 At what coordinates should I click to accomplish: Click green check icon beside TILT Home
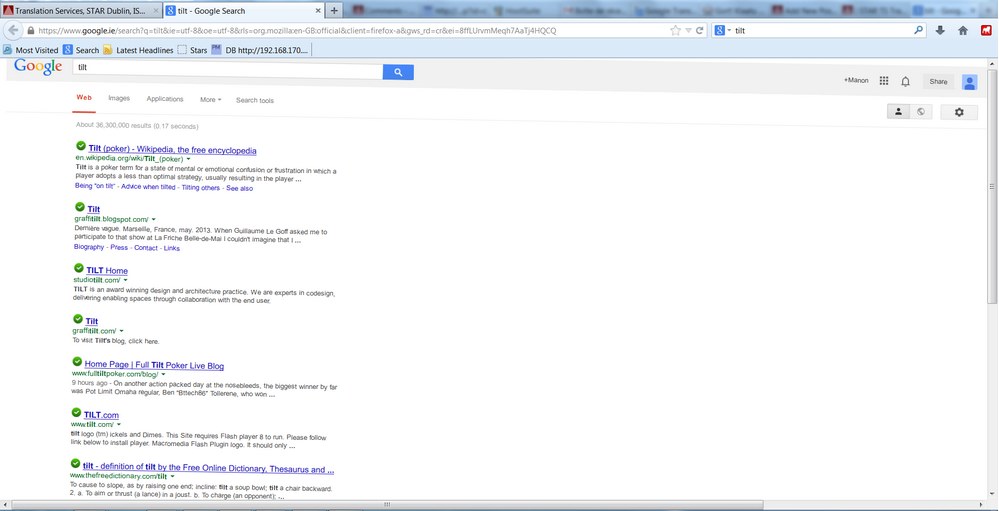(79, 268)
